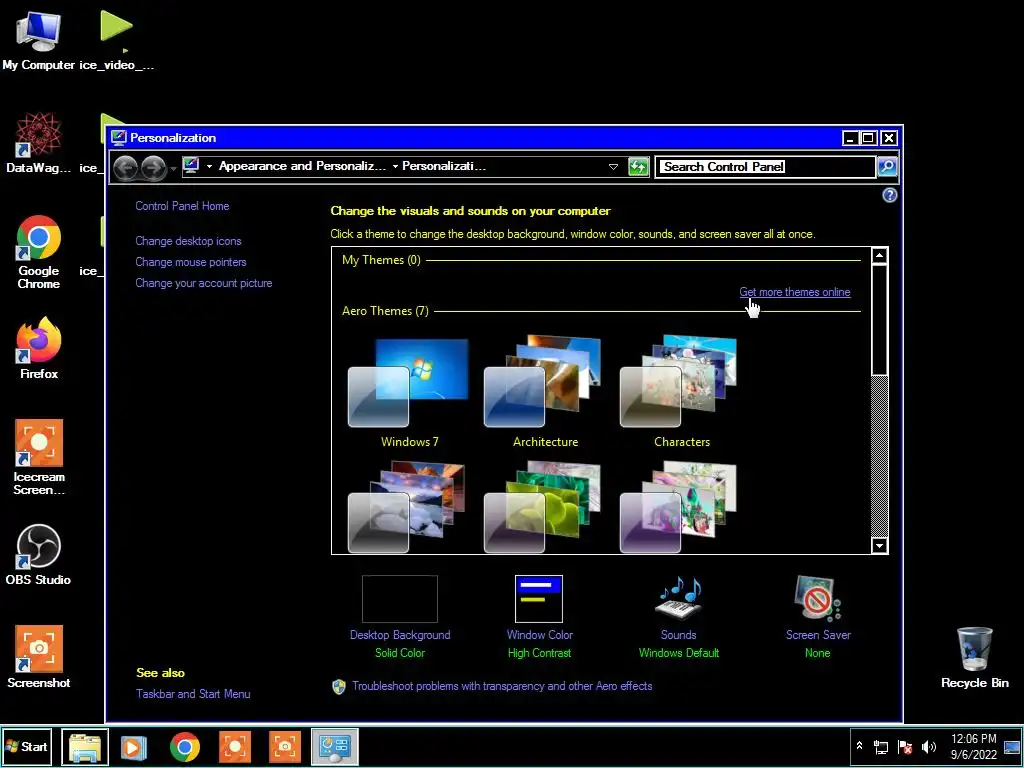
Task: Expand arrow before Personalization breadcrumb
Action: click(395, 167)
